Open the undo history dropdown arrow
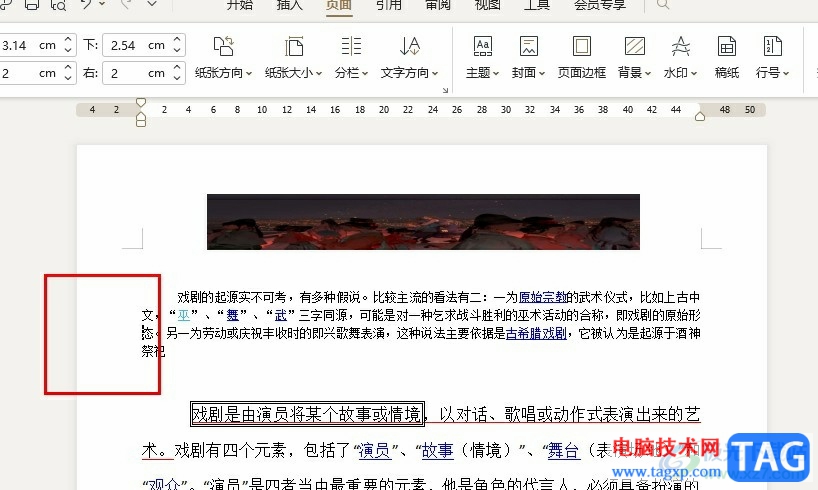Screen dimensions: 818x490 click(x=102, y=4)
